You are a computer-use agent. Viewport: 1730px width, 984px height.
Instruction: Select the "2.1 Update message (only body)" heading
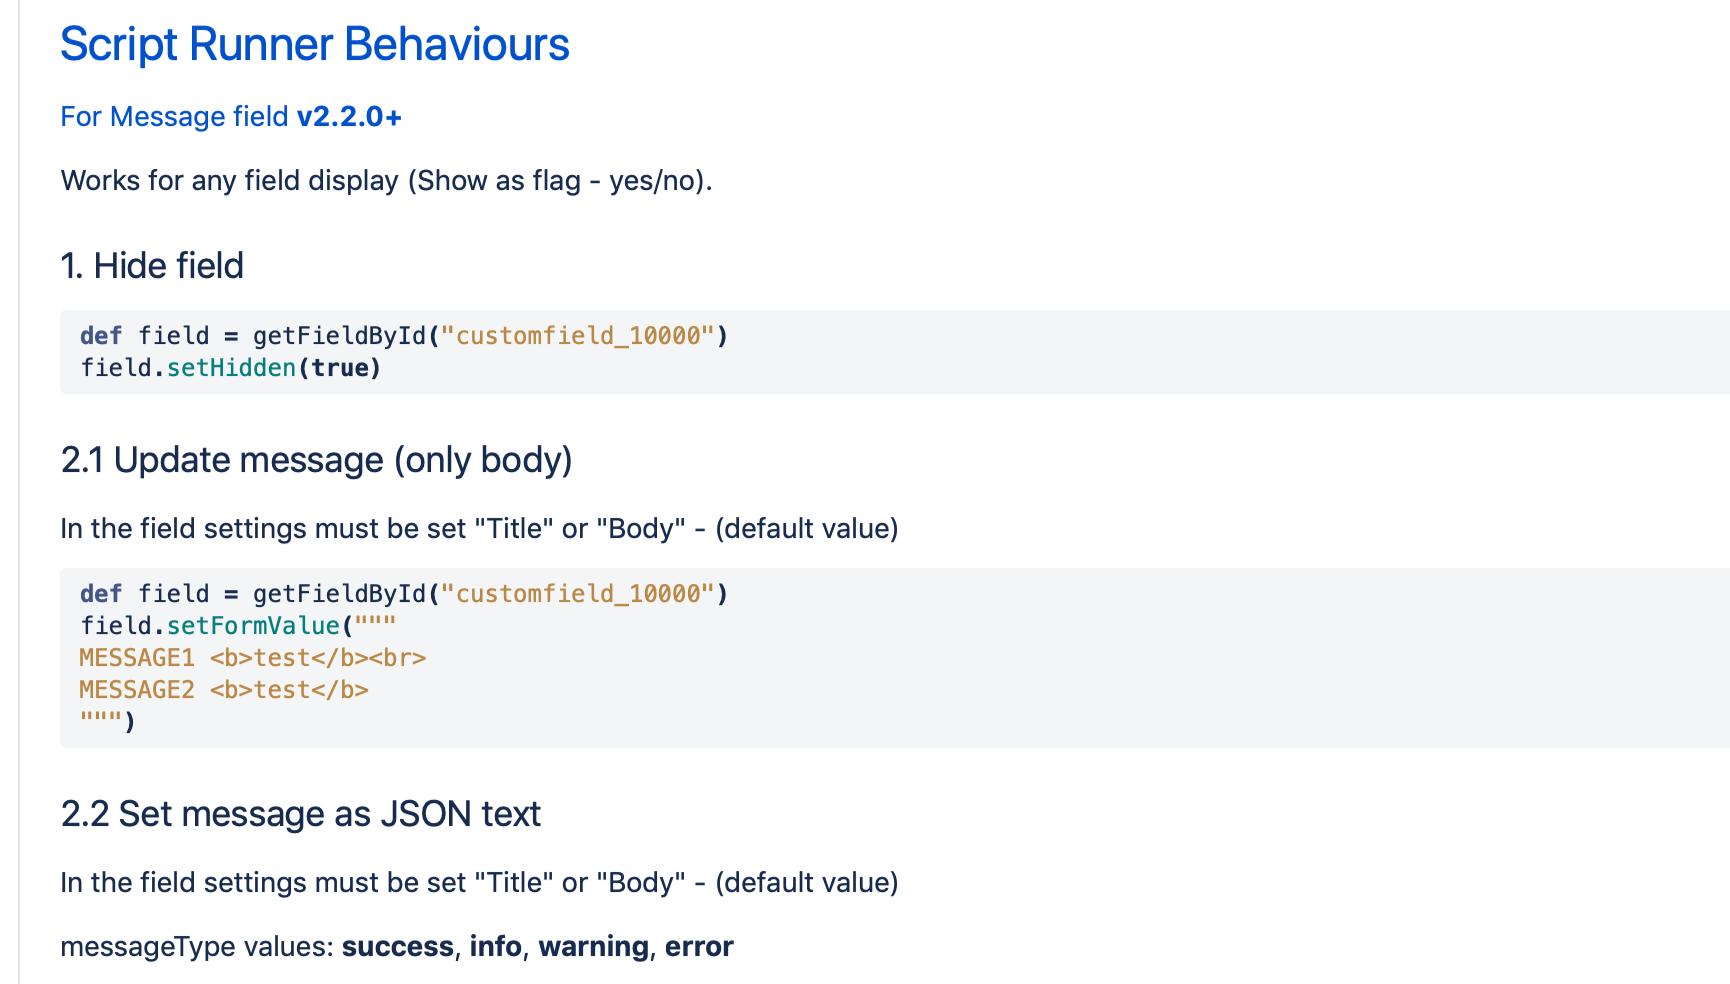(x=316, y=460)
